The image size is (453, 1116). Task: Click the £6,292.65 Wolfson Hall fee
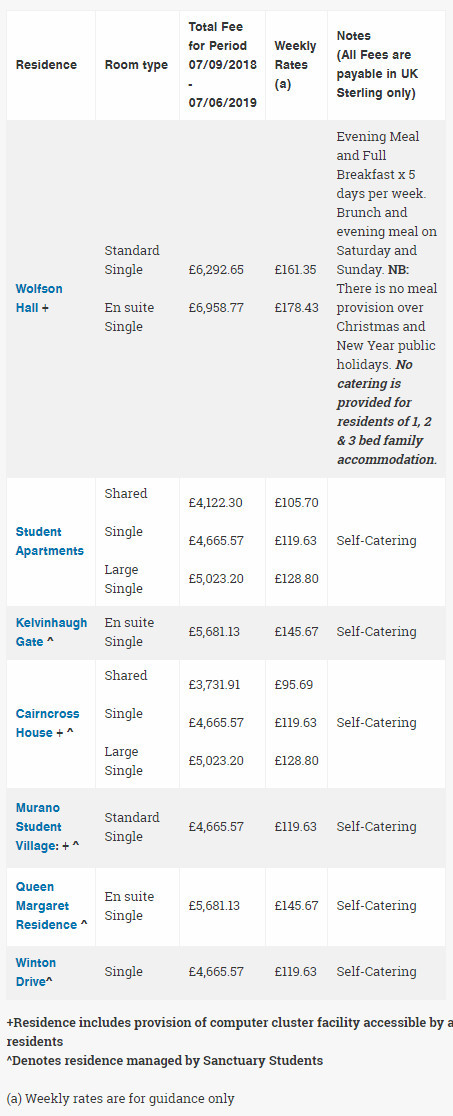[x=216, y=270]
